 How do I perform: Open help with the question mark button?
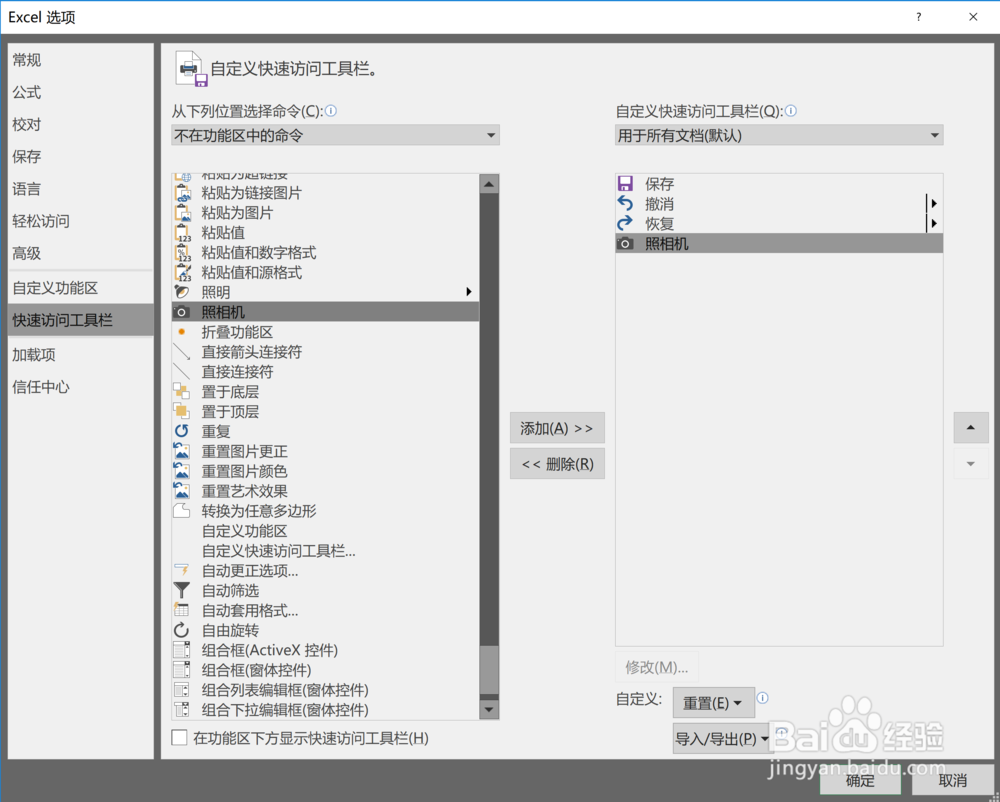pyautogui.click(x=918, y=17)
